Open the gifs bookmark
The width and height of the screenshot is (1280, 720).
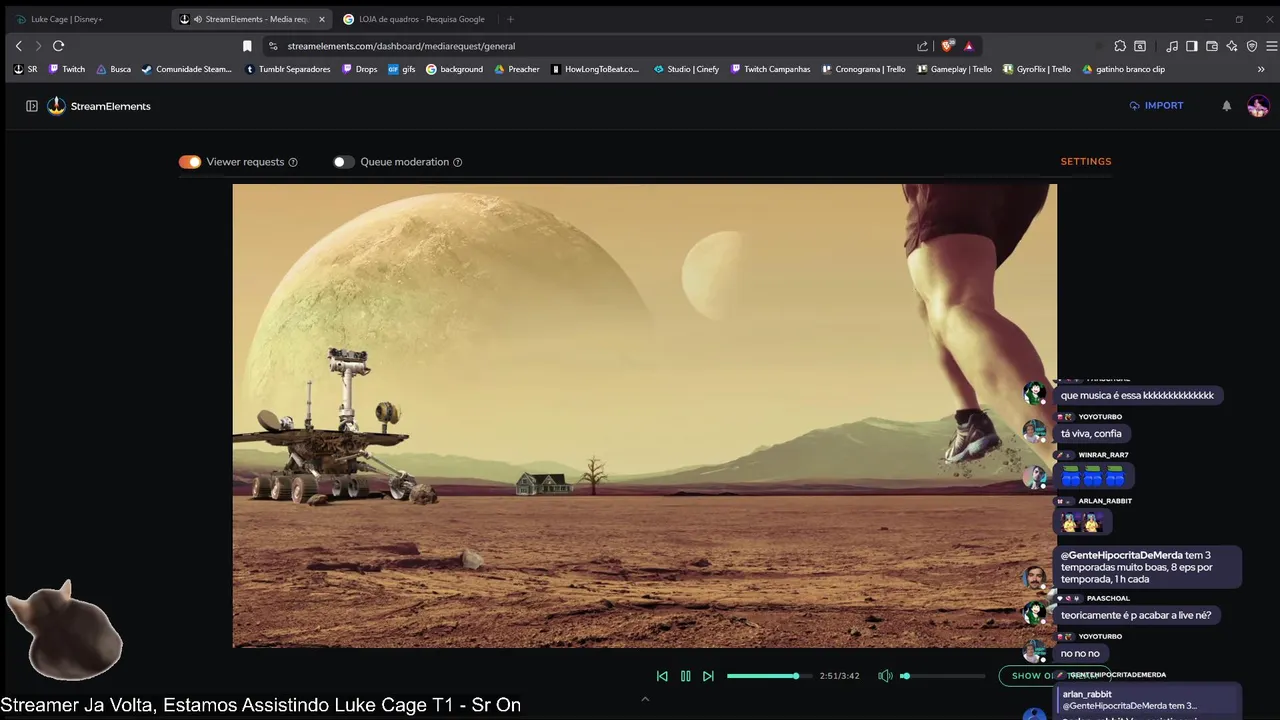click(x=401, y=69)
